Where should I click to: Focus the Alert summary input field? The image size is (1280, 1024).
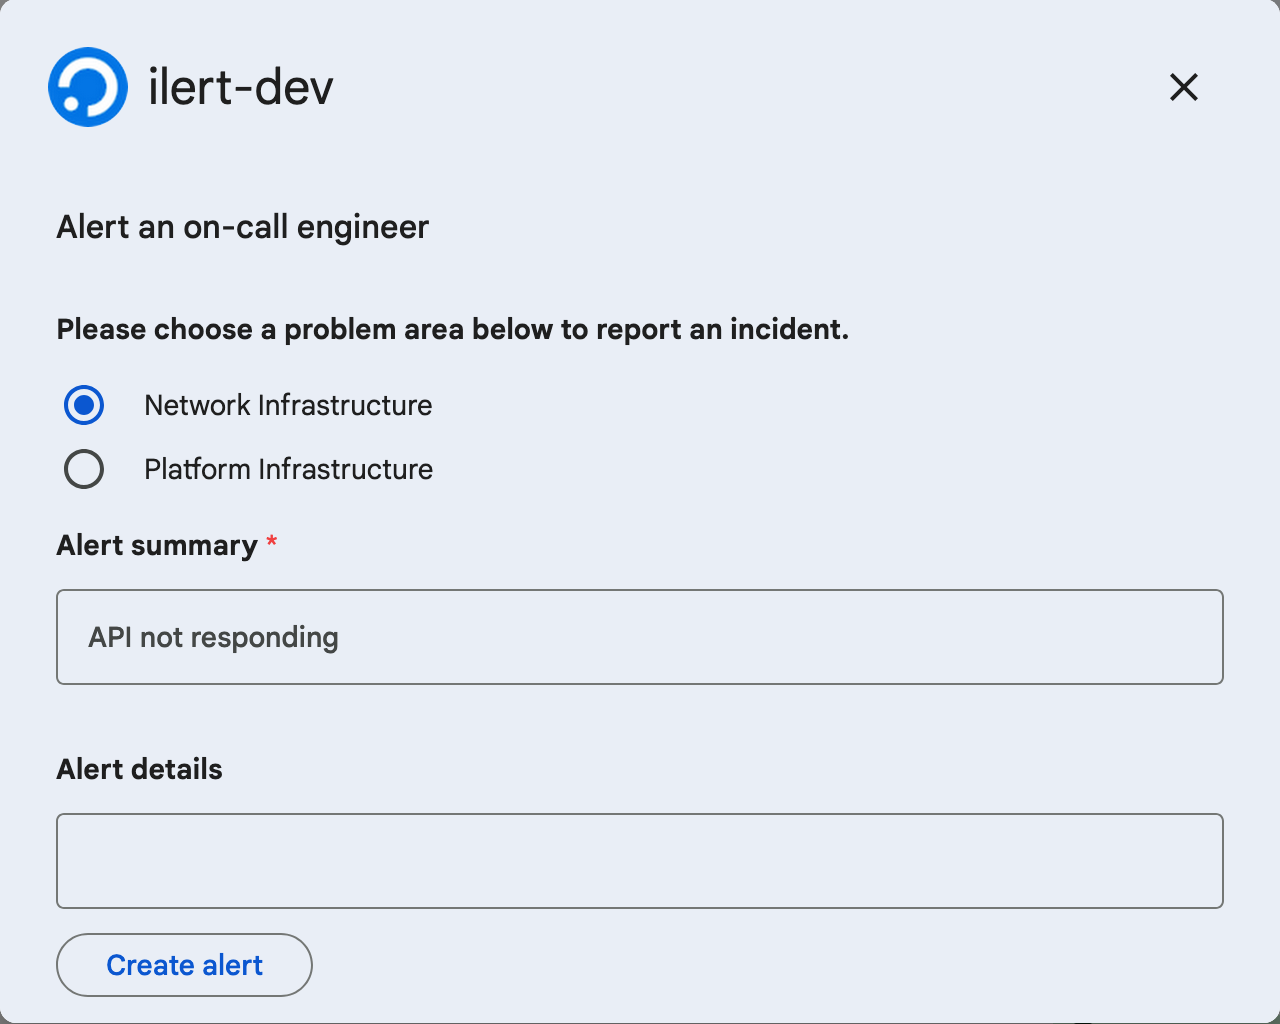[x=640, y=637]
